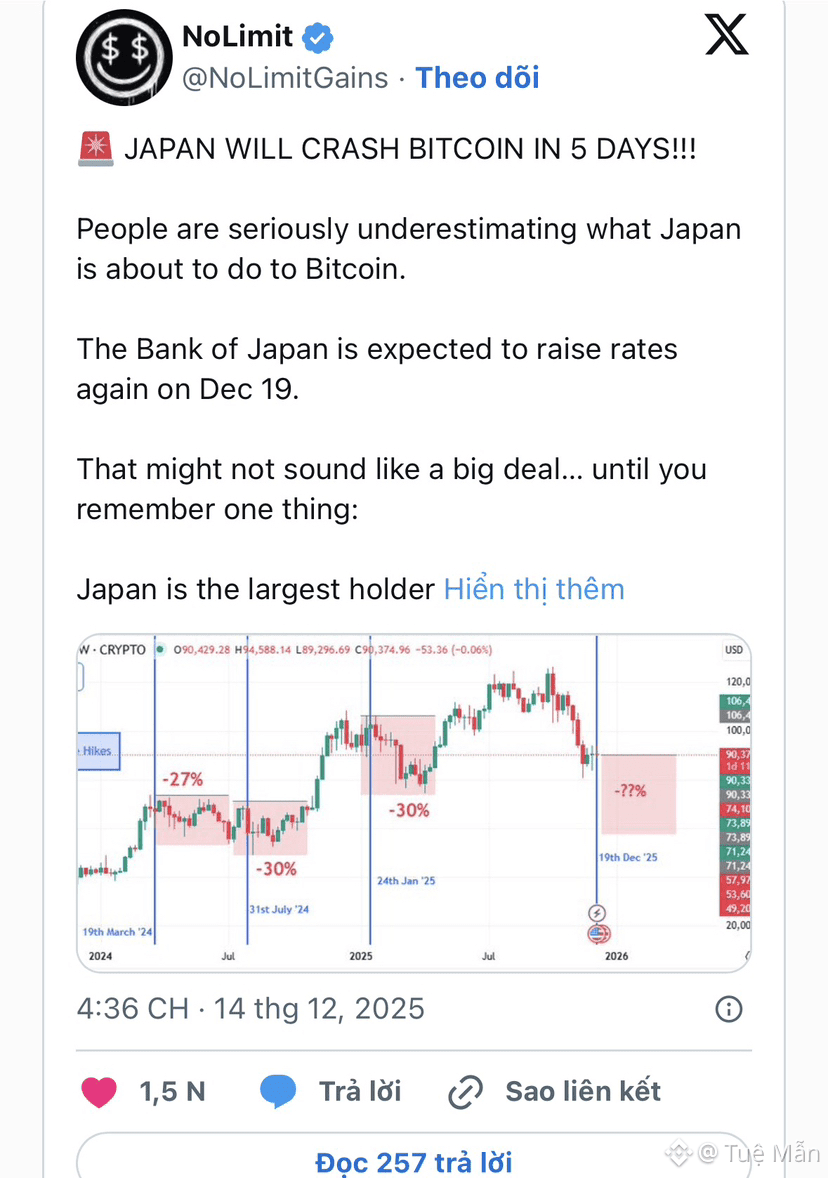
Task: Click the blue verified badge
Action: pos(318,38)
